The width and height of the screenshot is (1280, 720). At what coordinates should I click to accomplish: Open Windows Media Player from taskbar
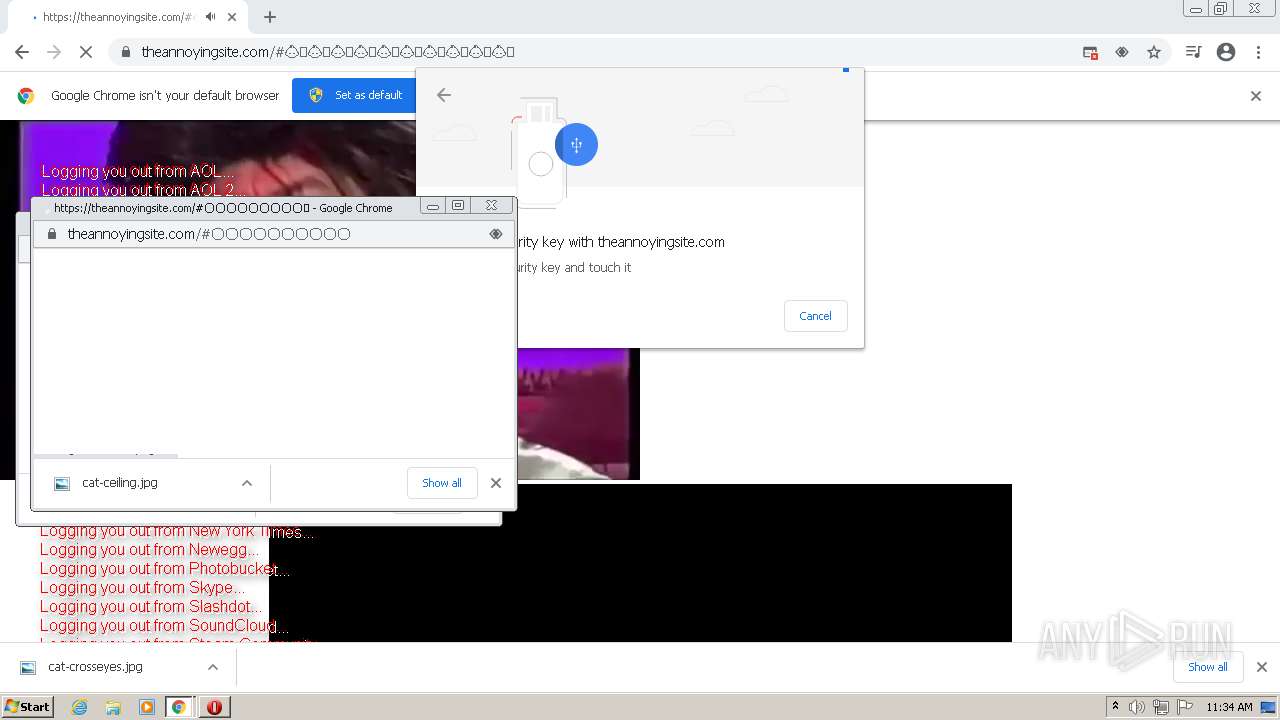(x=147, y=707)
